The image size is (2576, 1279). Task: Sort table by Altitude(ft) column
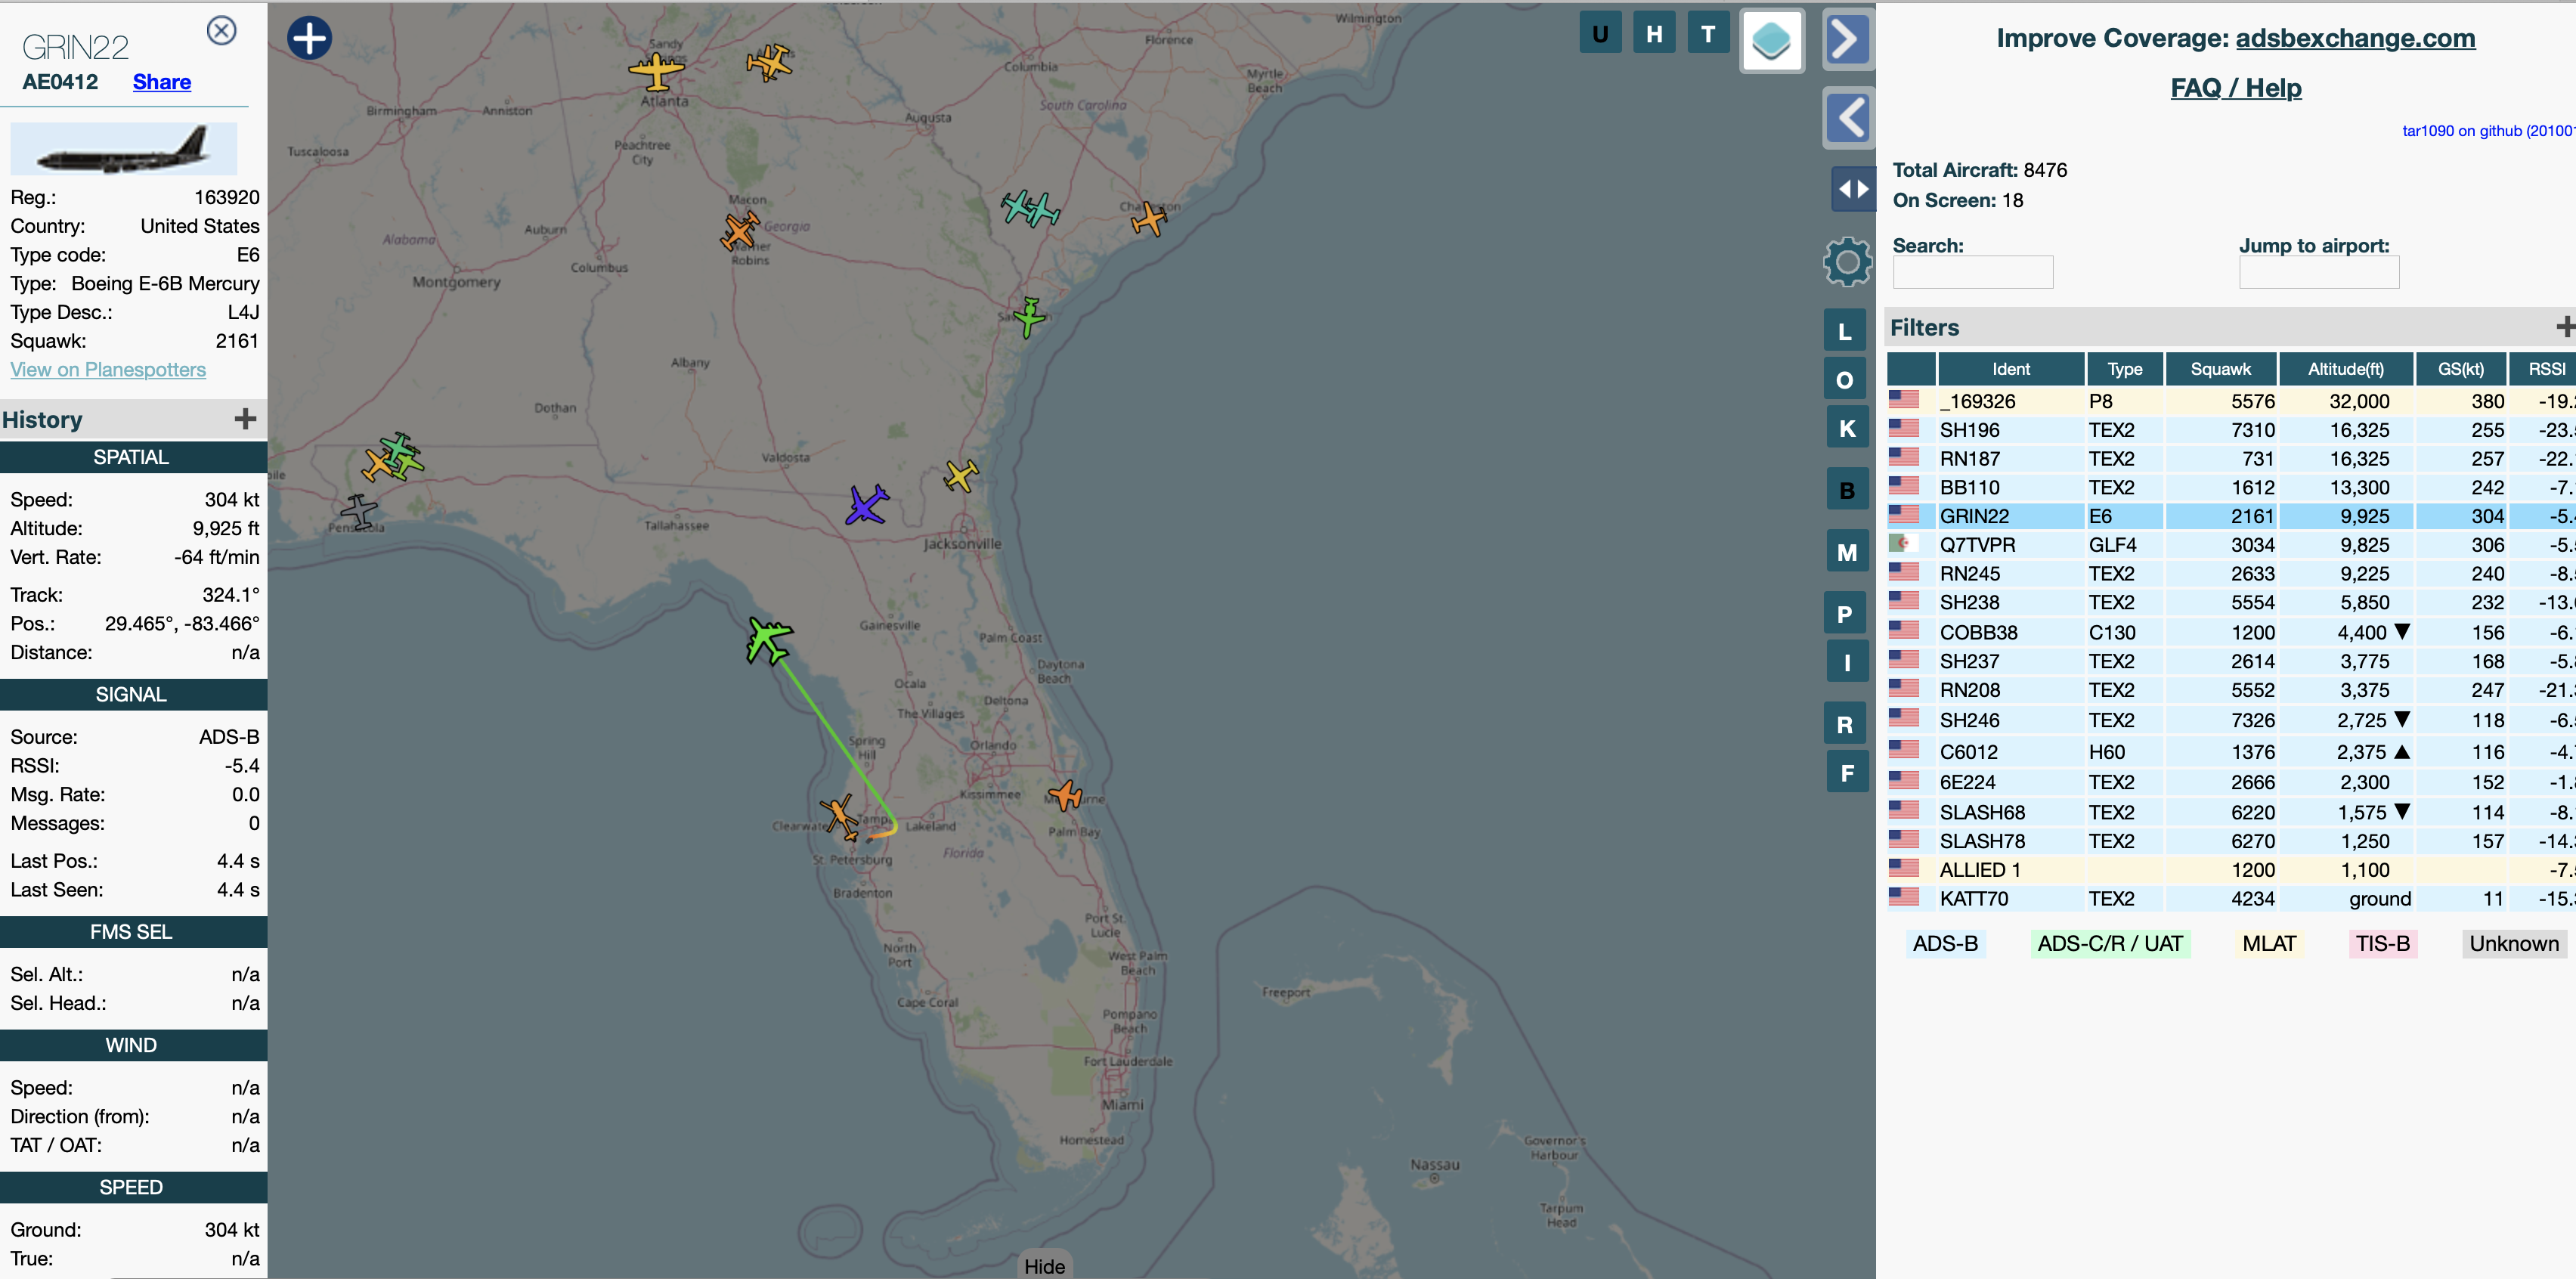coord(2346,369)
